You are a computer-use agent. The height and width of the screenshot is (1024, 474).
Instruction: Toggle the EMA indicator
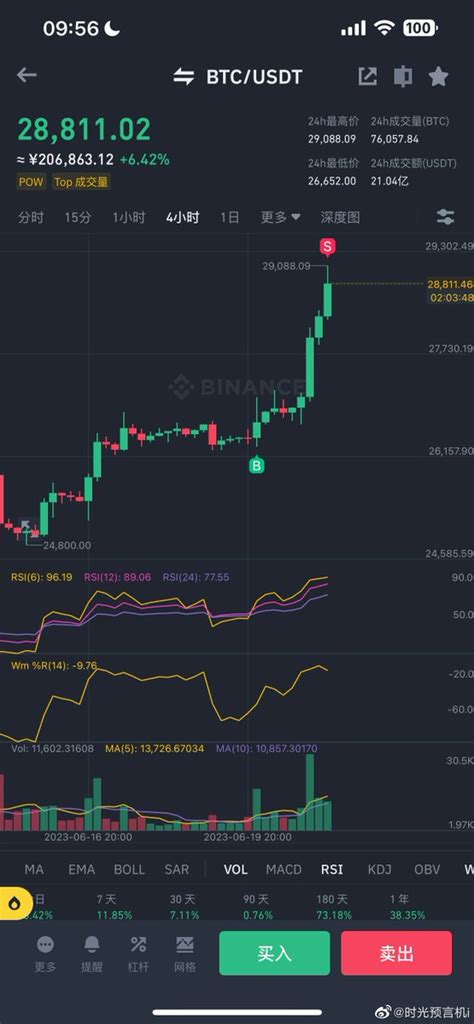coord(82,869)
